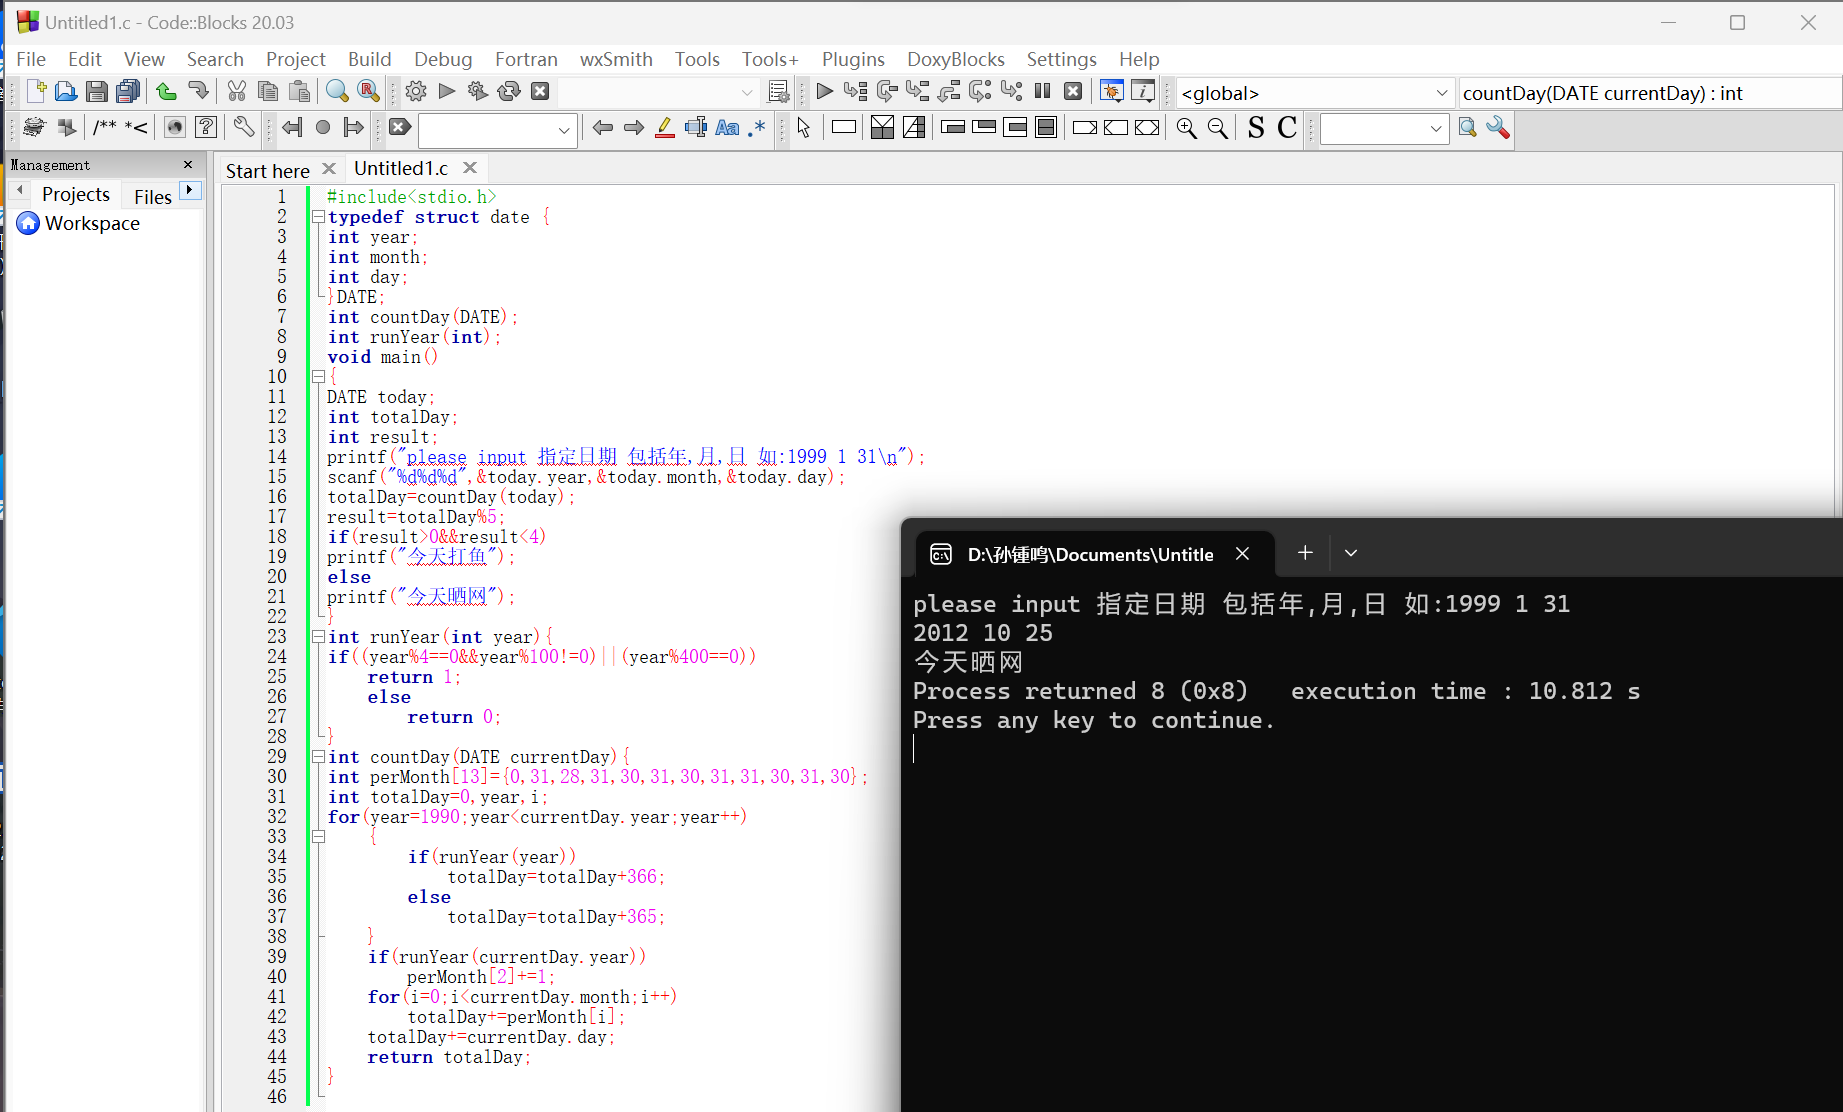Run program with green play icon
Viewport: 1843px width, 1112px height.
coord(447,92)
